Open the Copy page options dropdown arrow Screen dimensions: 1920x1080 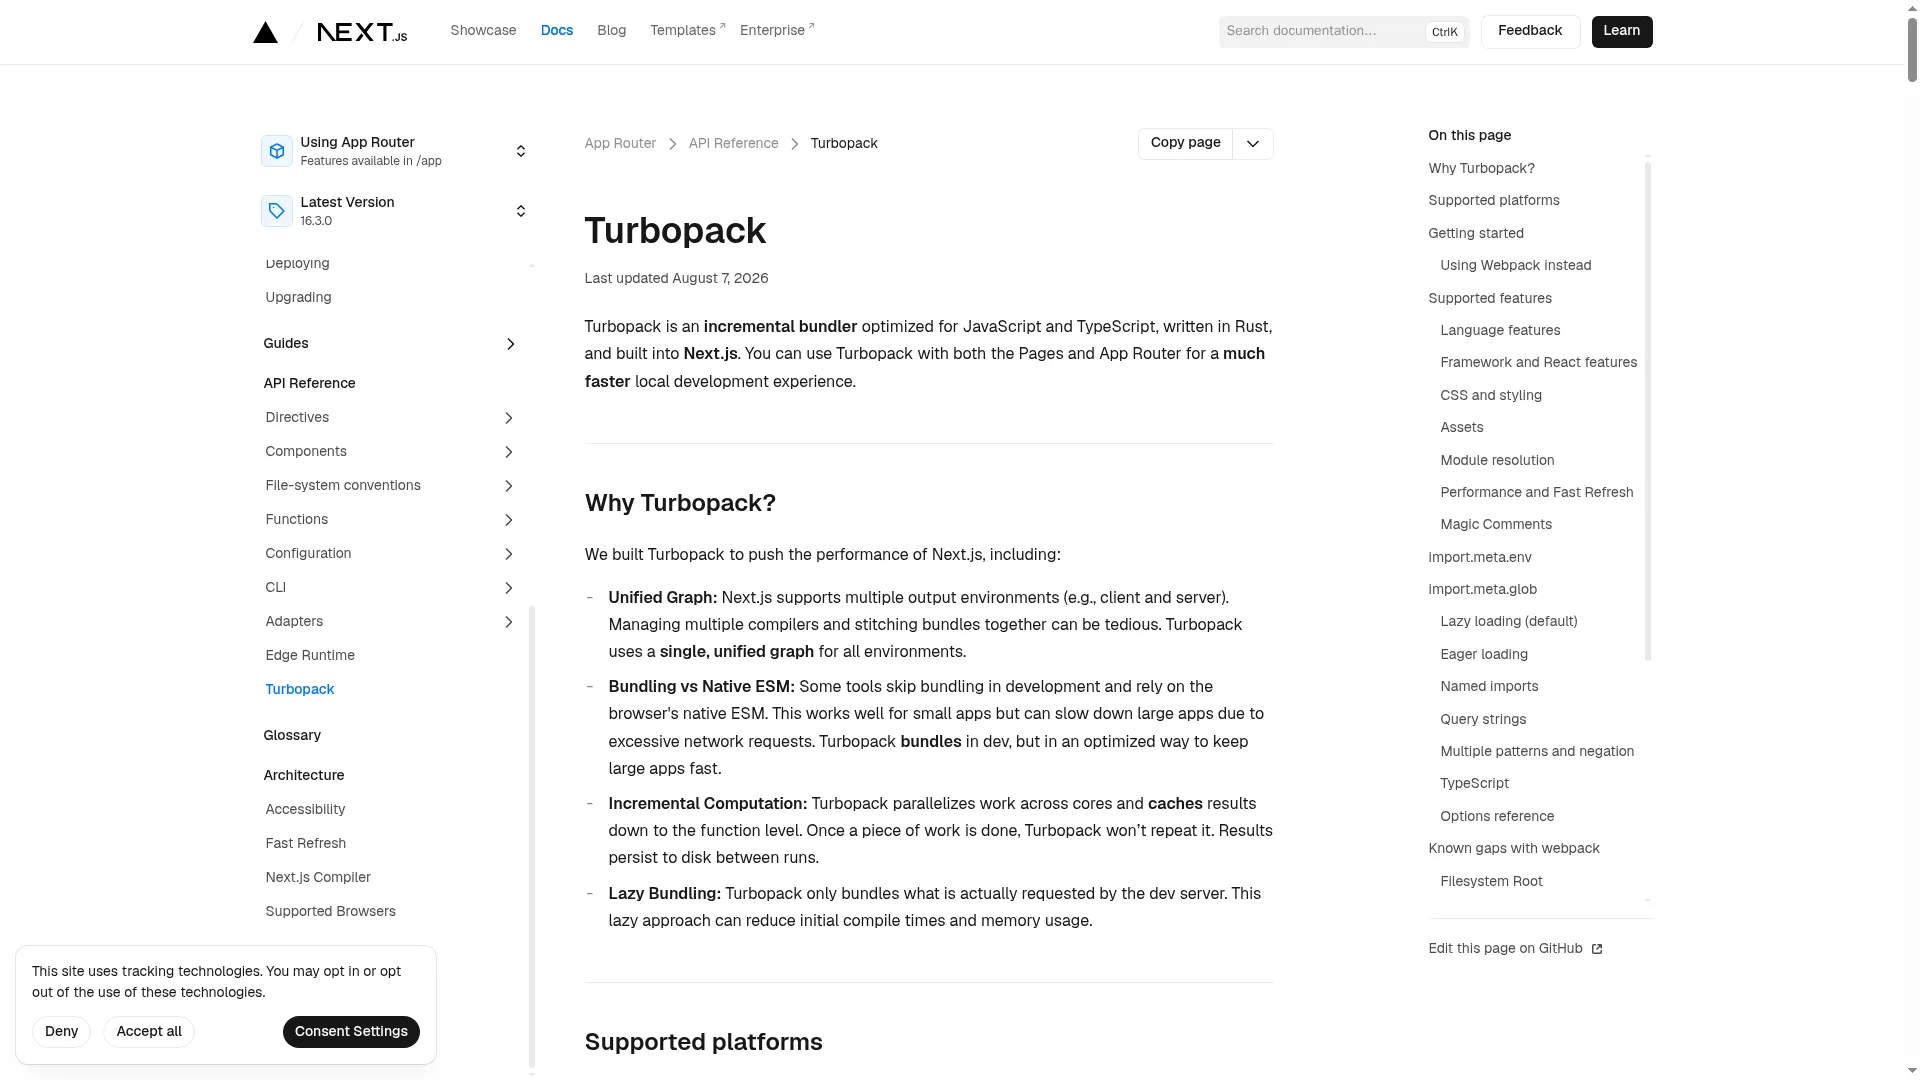[1253, 144]
